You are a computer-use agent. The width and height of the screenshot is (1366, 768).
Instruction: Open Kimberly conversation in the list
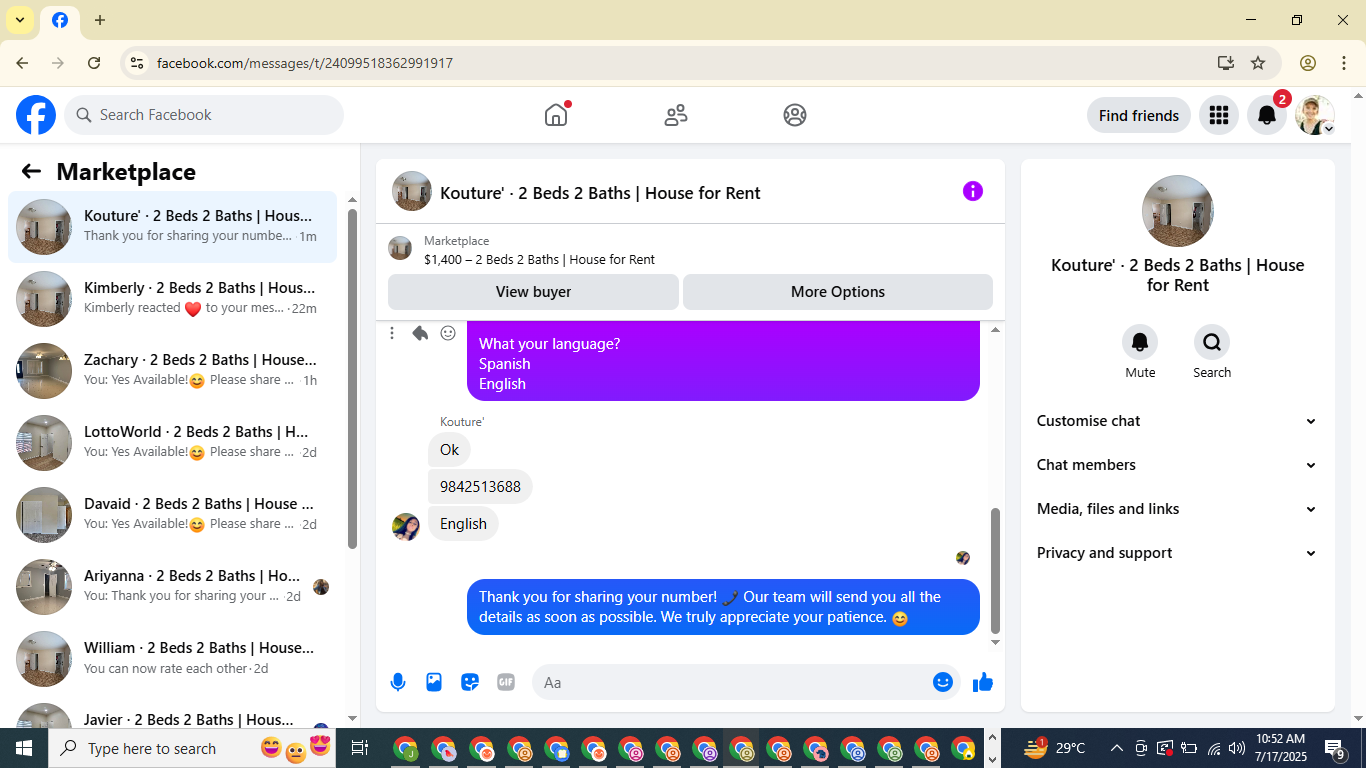coord(173,299)
